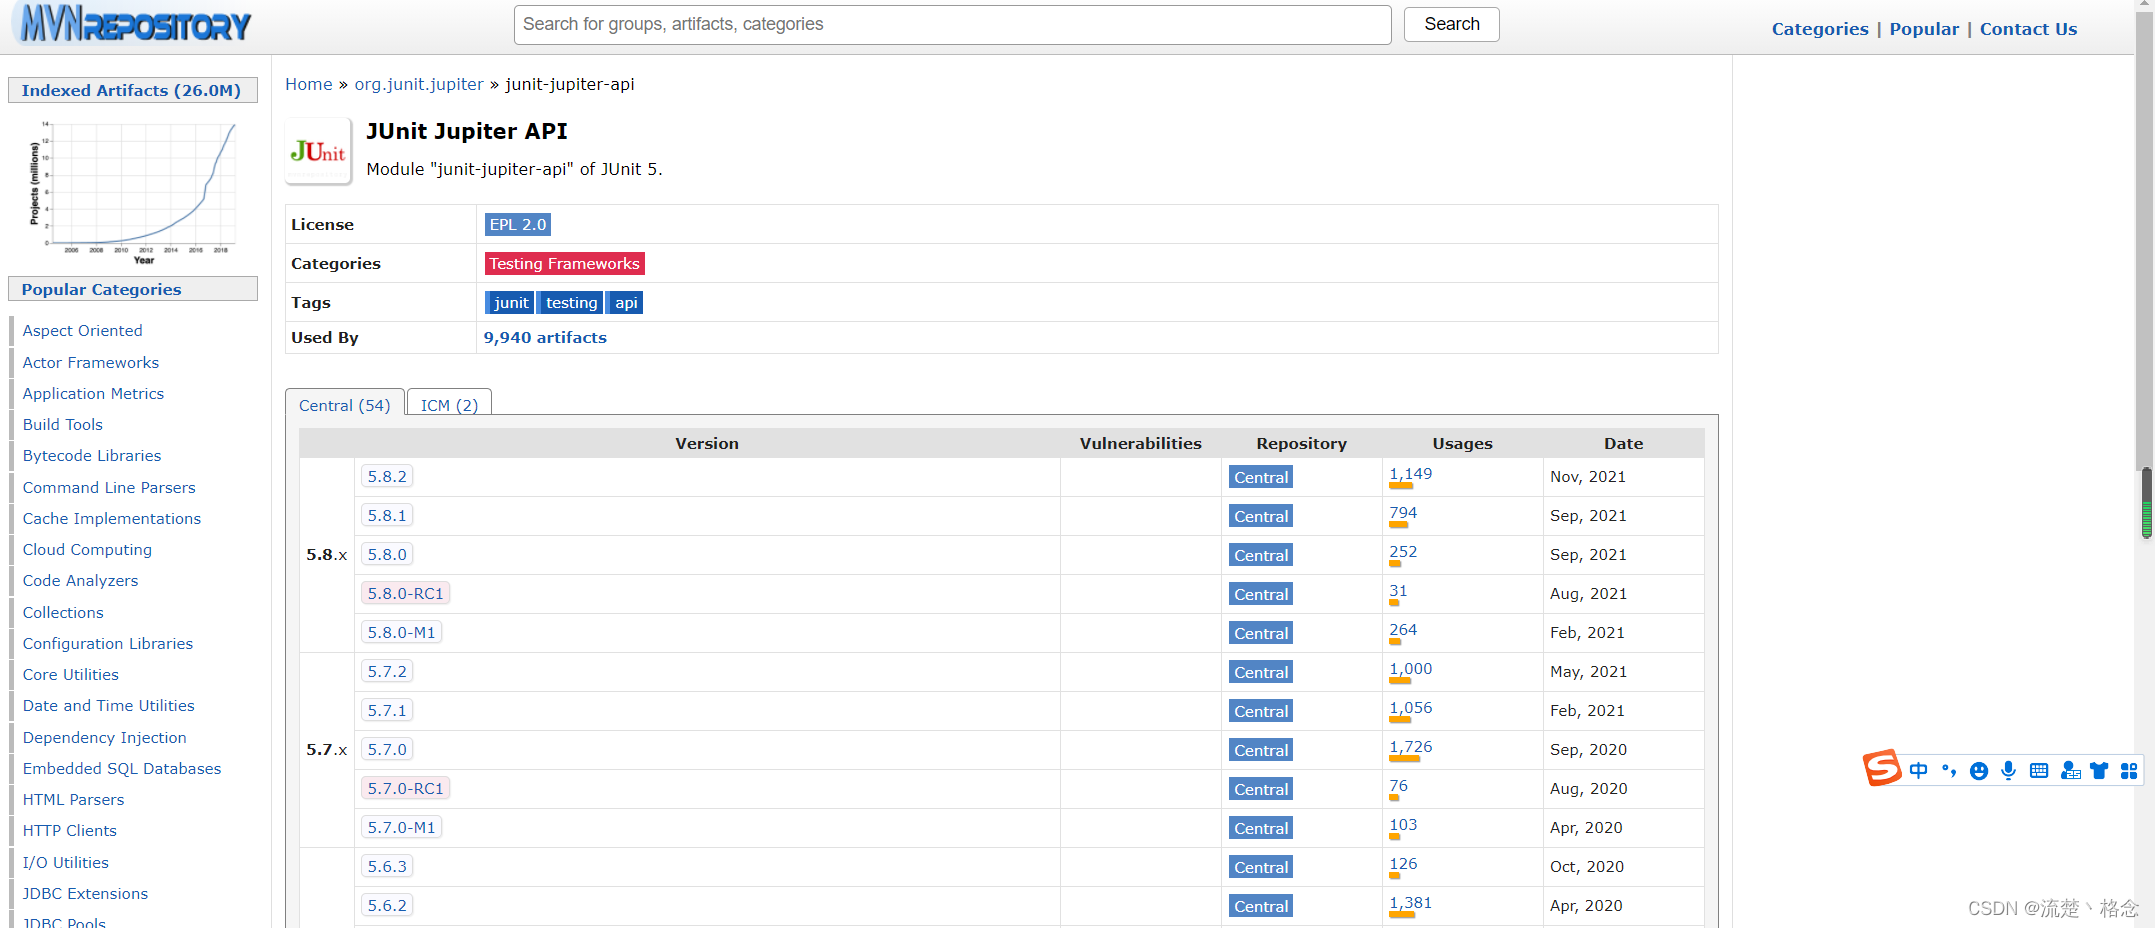Open version 5.6.3
Image resolution: width=2155 pixels, height=928 pixels.
point(387,866)
